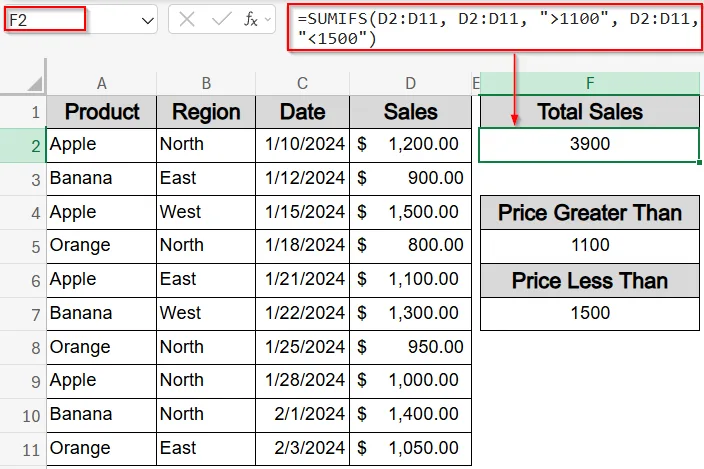Select the sales cell 1,200.00
704x469 pixels.
pyautogui.click(x=410, y=145)
